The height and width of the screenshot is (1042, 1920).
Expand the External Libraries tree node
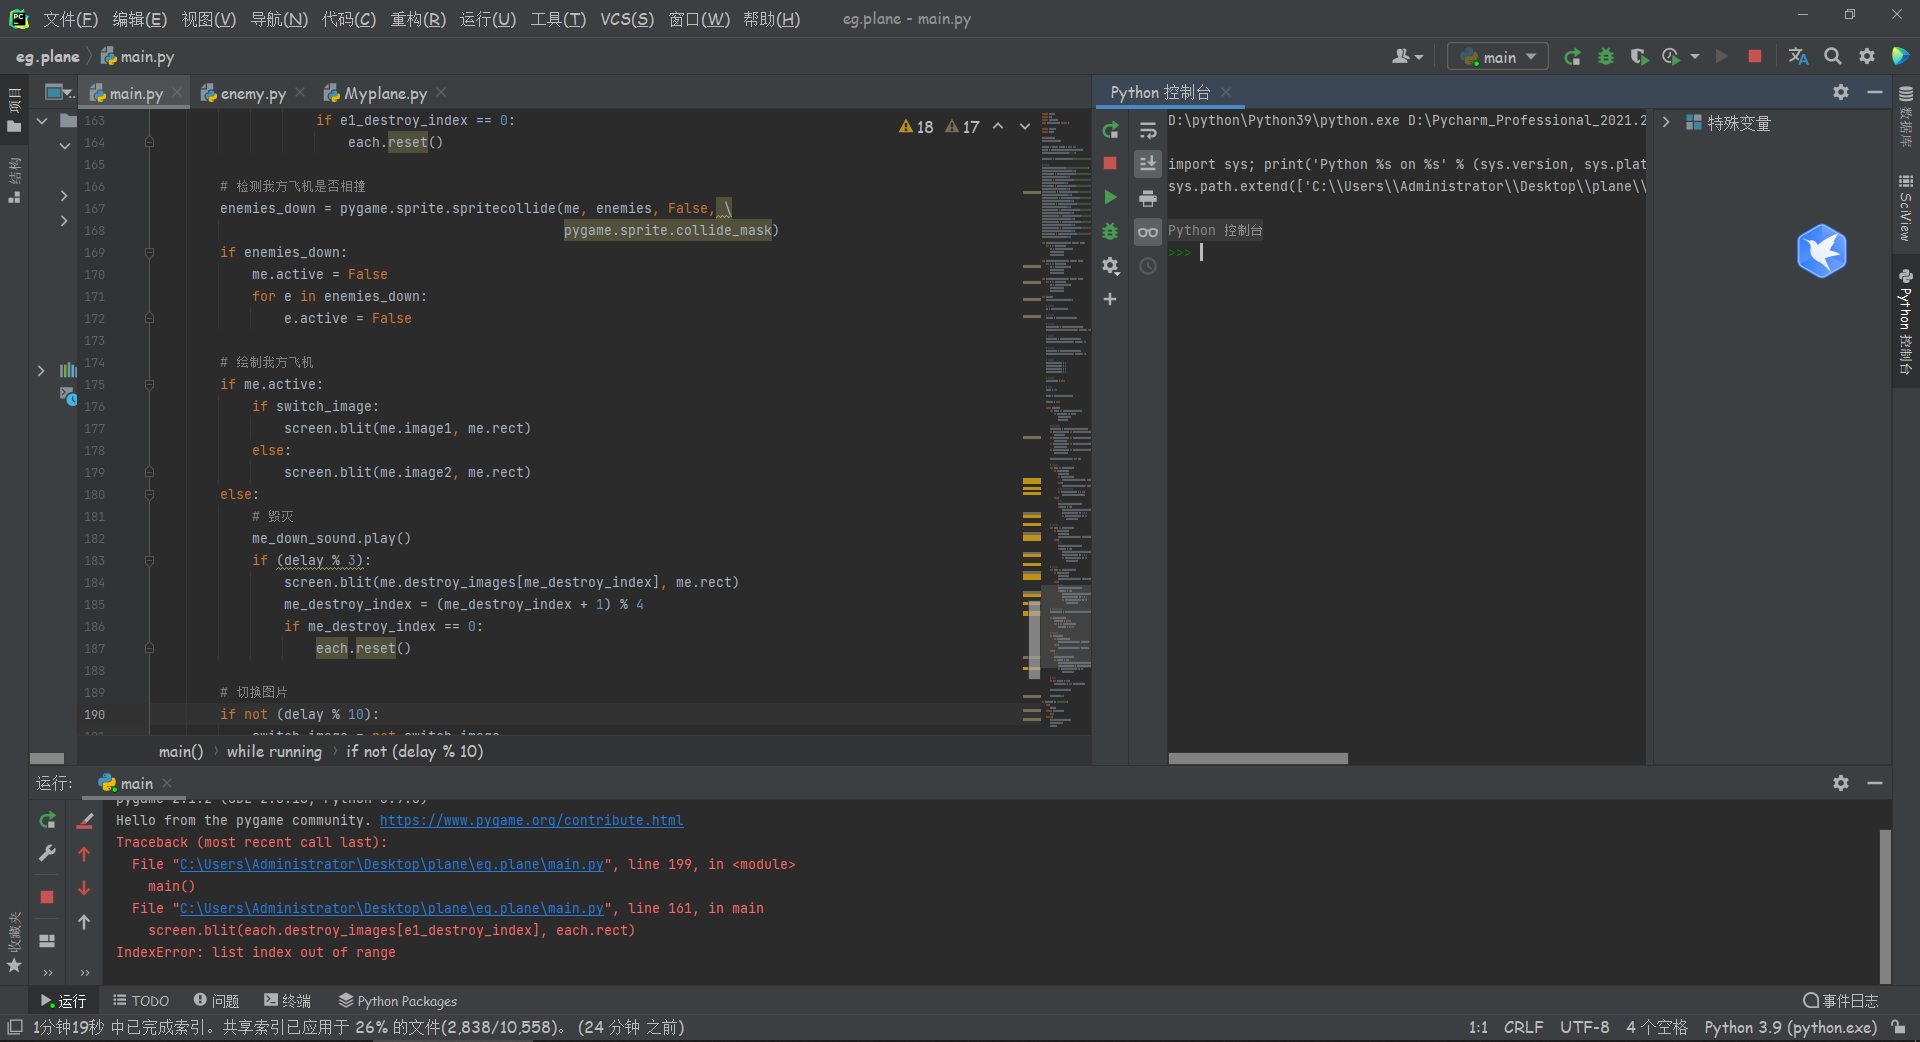(x=41, y=370)
